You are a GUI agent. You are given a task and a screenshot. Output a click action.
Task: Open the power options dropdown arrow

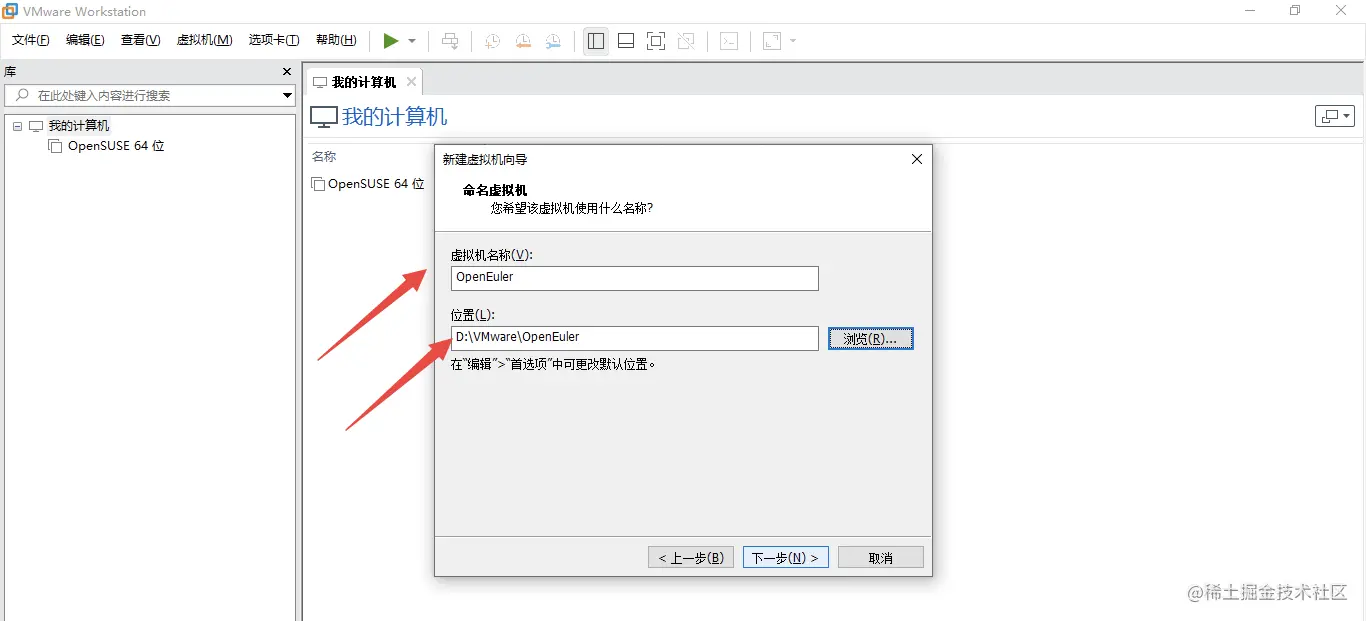412,41
